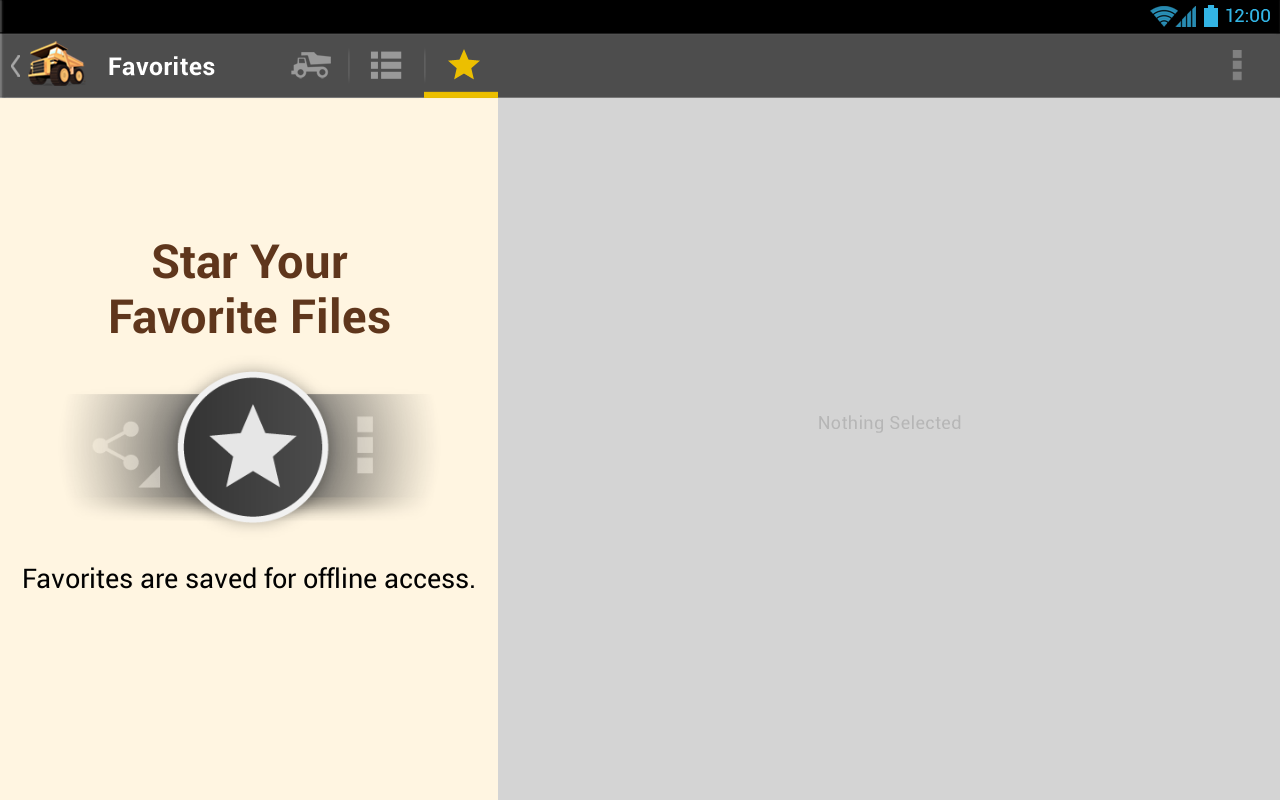Click the Favorites title text
This screenshot has width=1280, height=800.
click(161, 67)
